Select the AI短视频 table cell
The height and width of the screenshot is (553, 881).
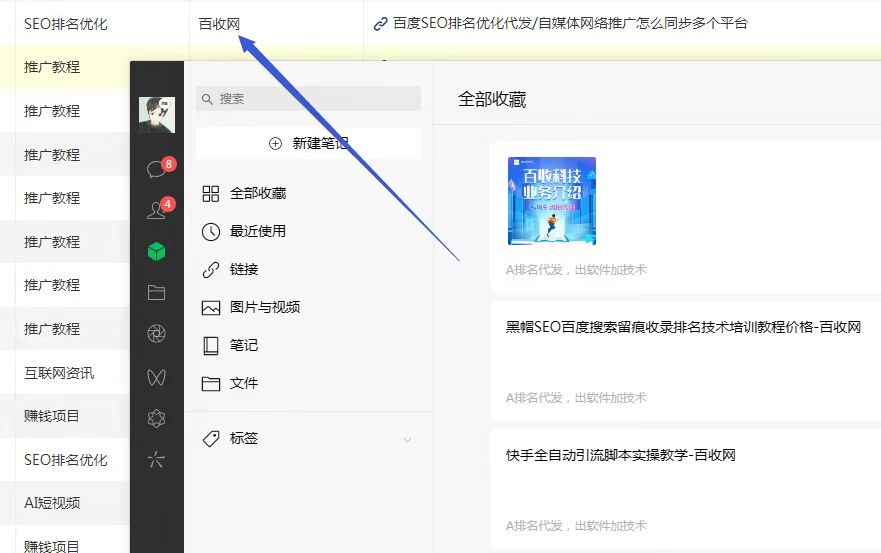52,503
